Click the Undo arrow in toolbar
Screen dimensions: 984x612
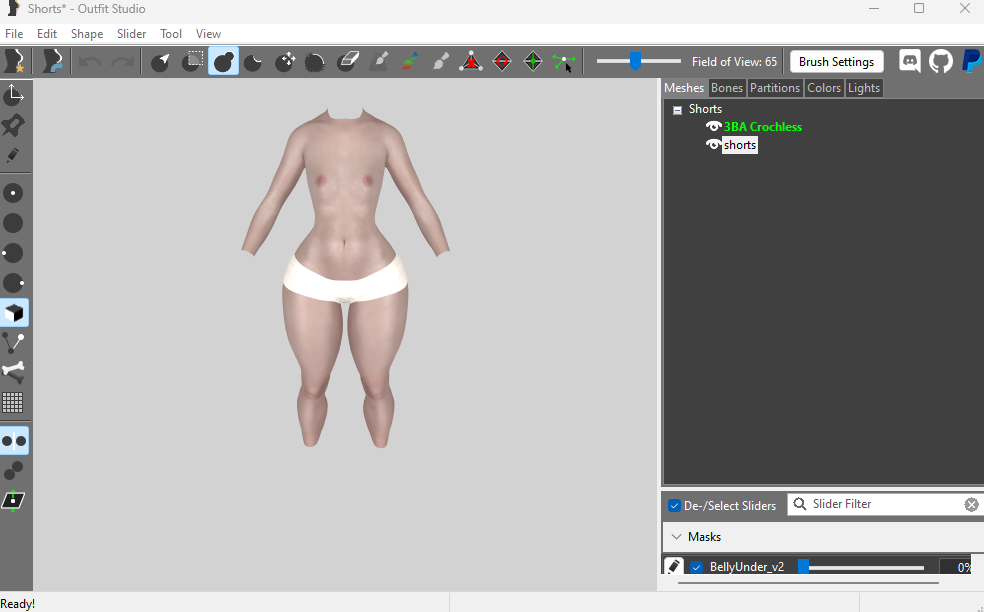(x=91, y=62)
